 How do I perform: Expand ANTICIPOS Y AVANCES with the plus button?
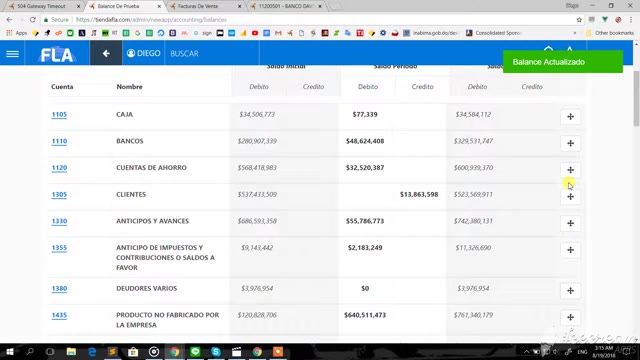point(570,223)
